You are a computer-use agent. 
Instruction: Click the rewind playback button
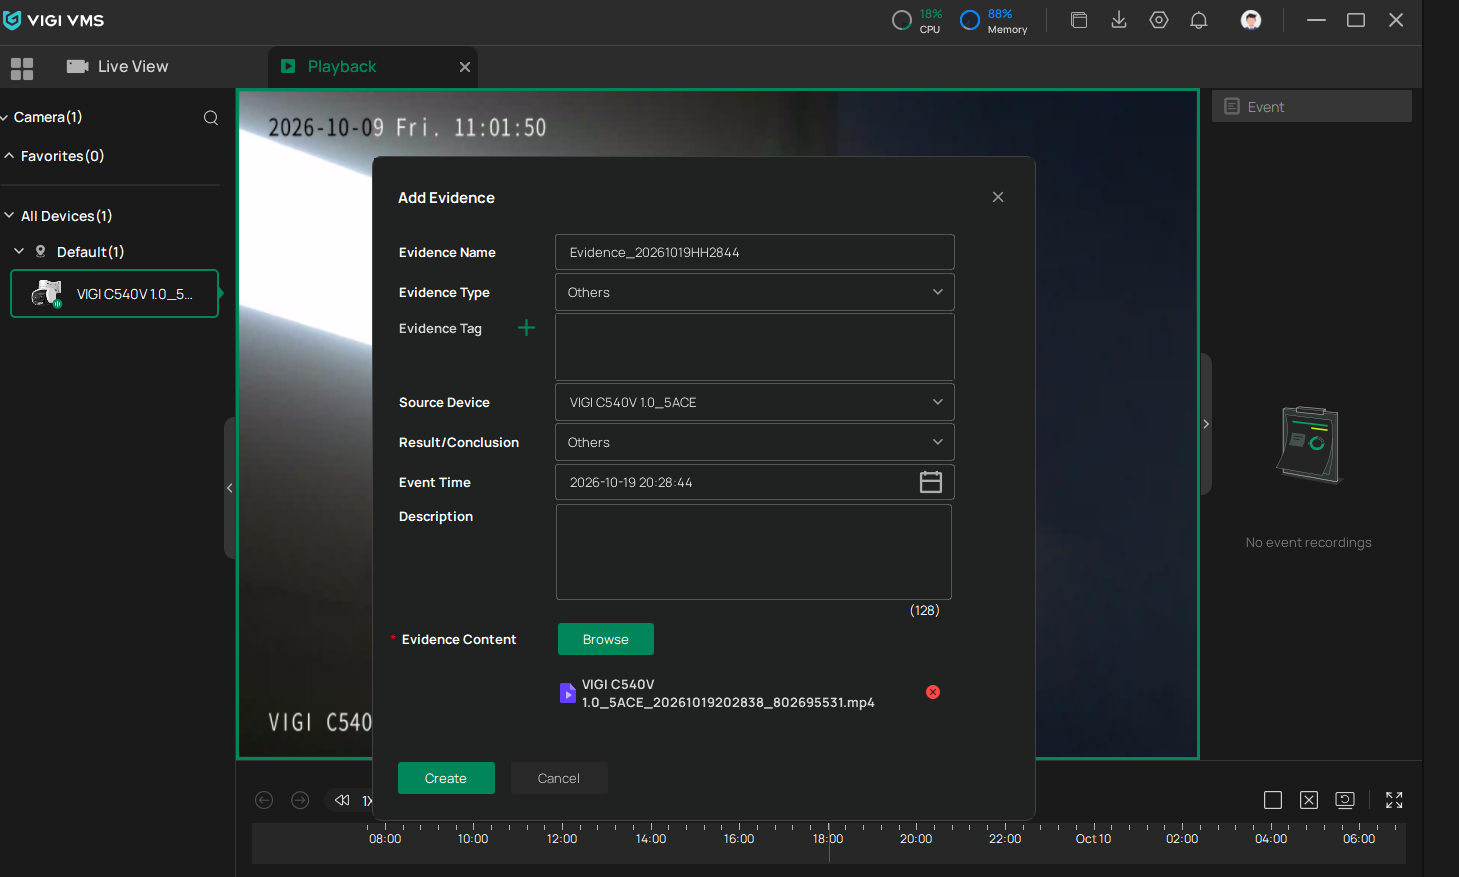pos(342,800)
